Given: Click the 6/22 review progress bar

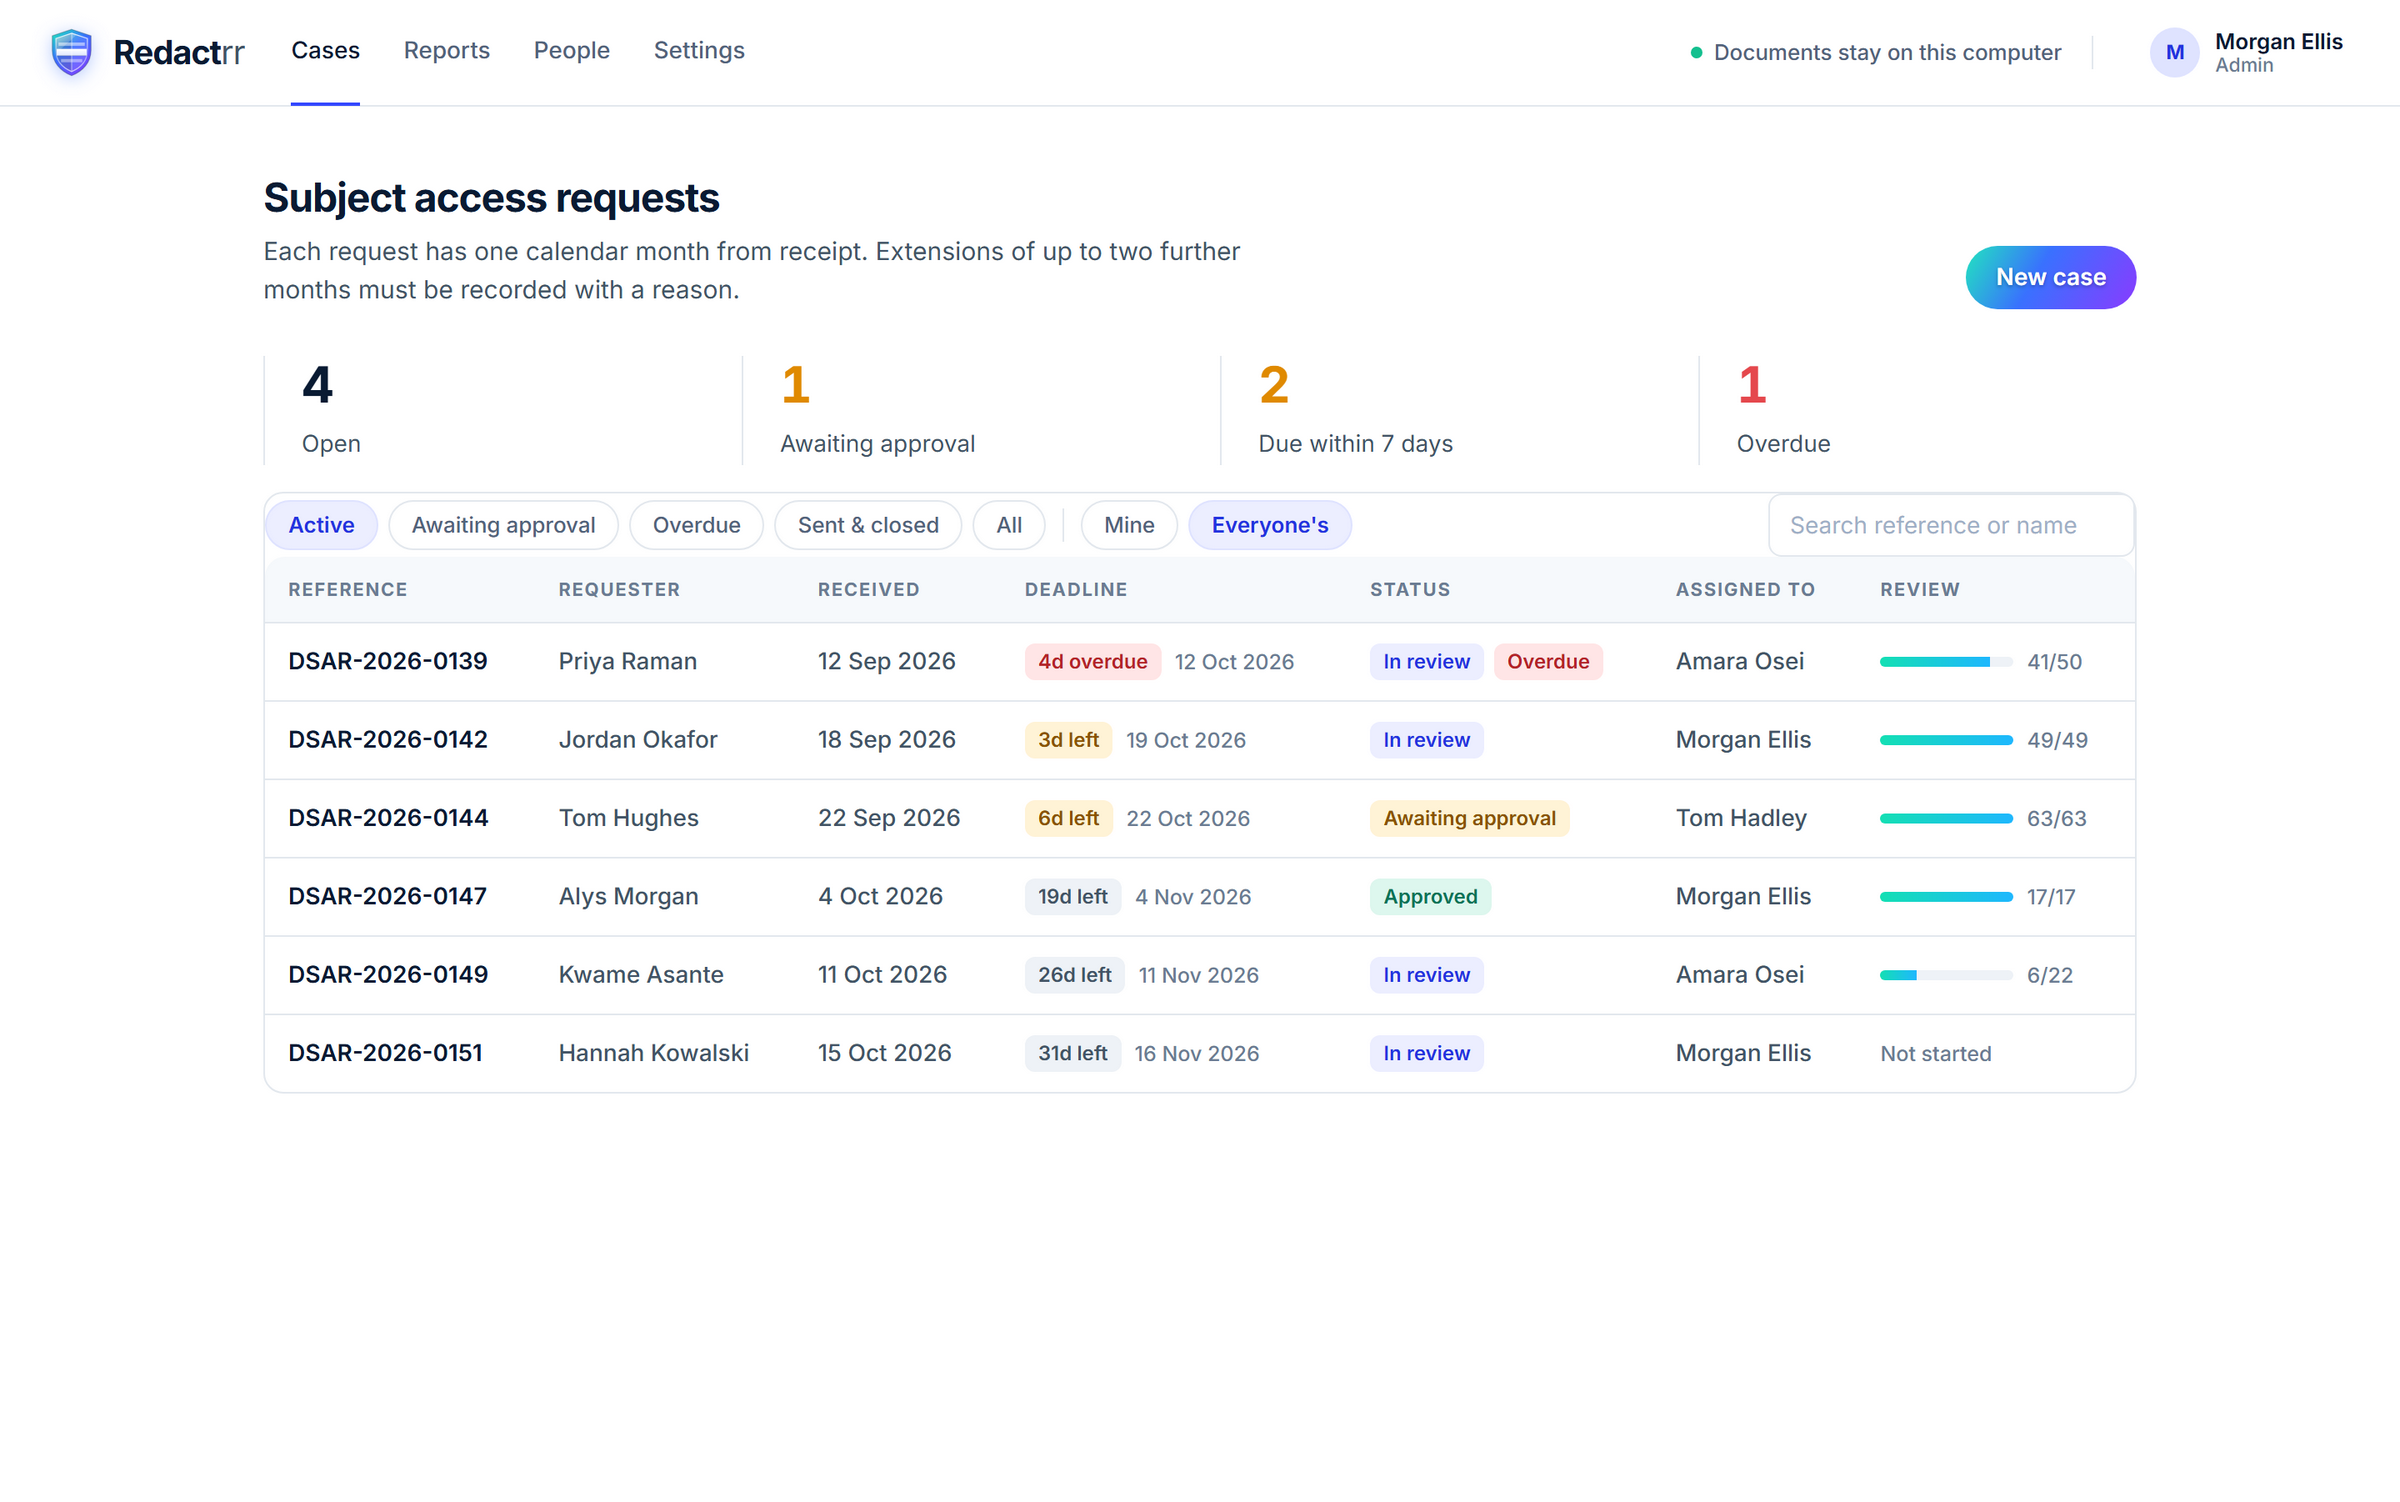Looking at the screenshot, I should (x=1946, y=975).
